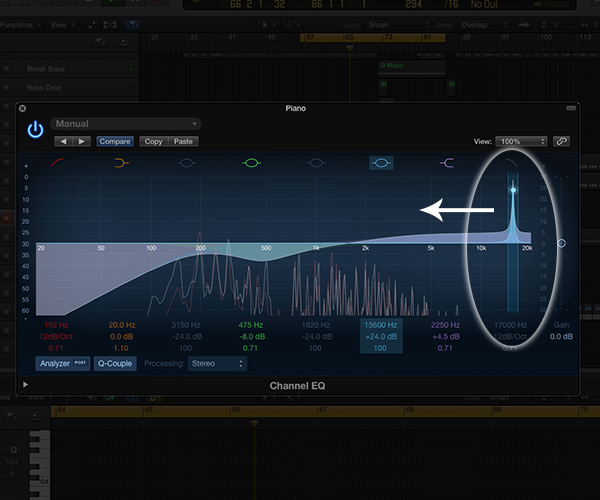
Task: Select the 20.0 Hz frequency value
Action: pos(122,325)
